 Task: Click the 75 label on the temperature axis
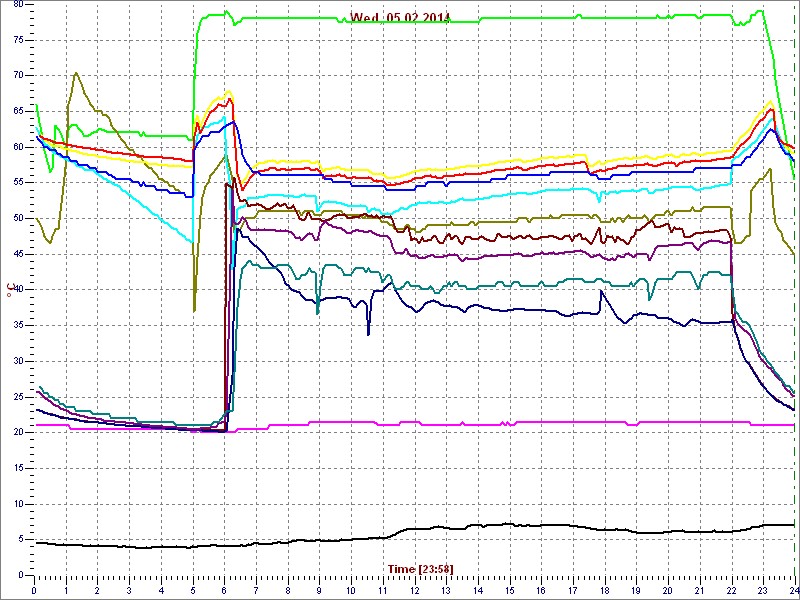pos(19,40)
